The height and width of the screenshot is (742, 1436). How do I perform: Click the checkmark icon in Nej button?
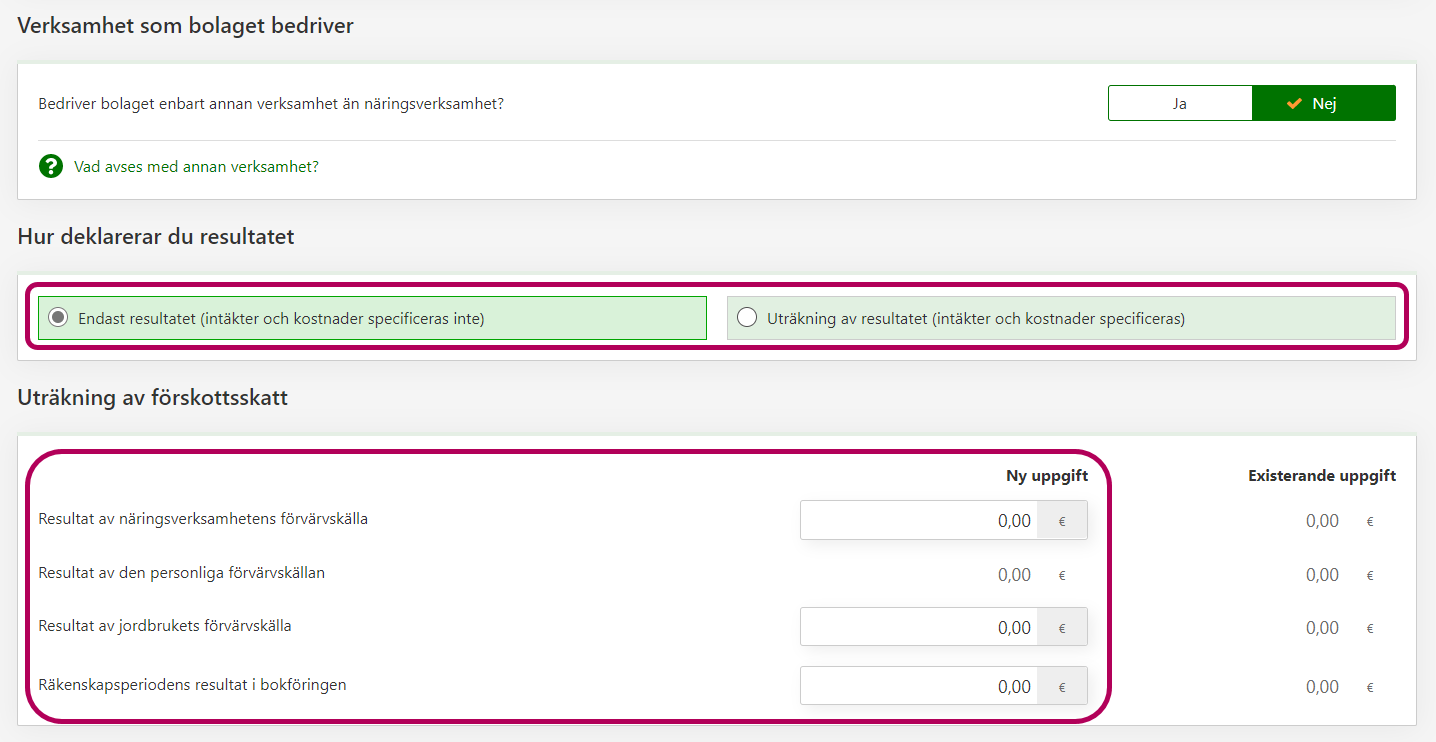click(1294, 103)
